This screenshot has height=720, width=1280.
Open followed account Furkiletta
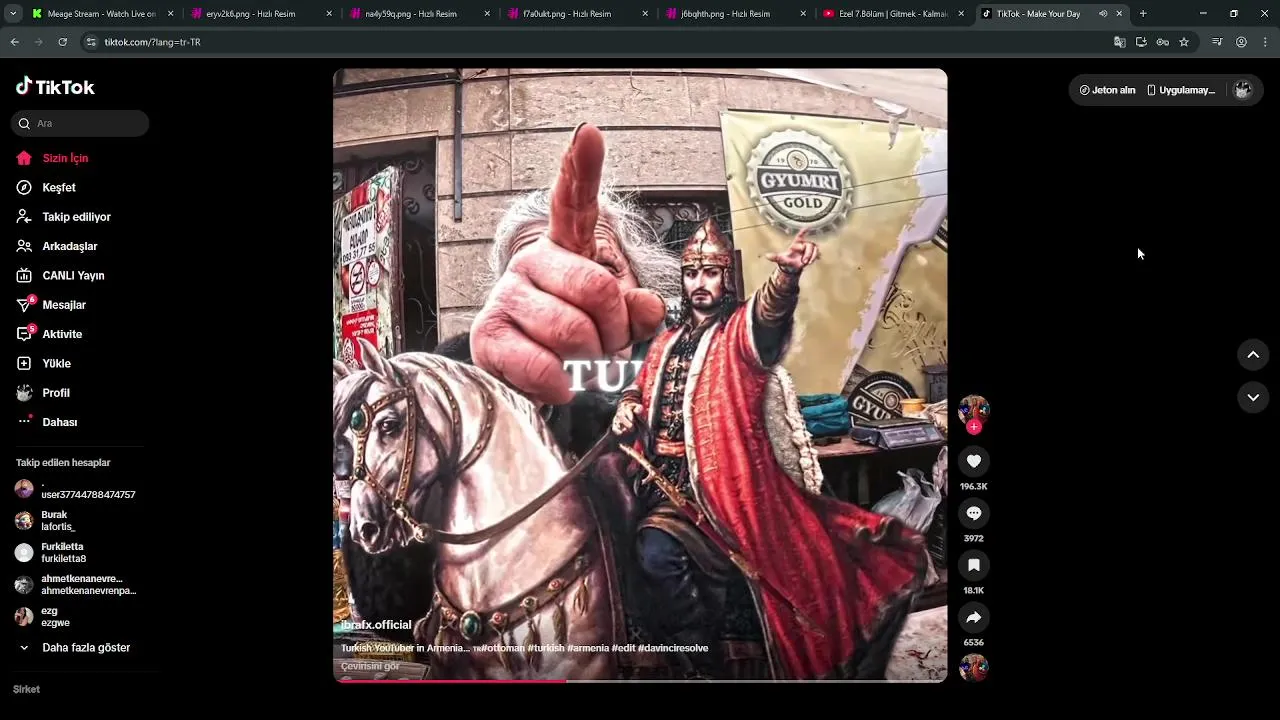coord(63,553)
